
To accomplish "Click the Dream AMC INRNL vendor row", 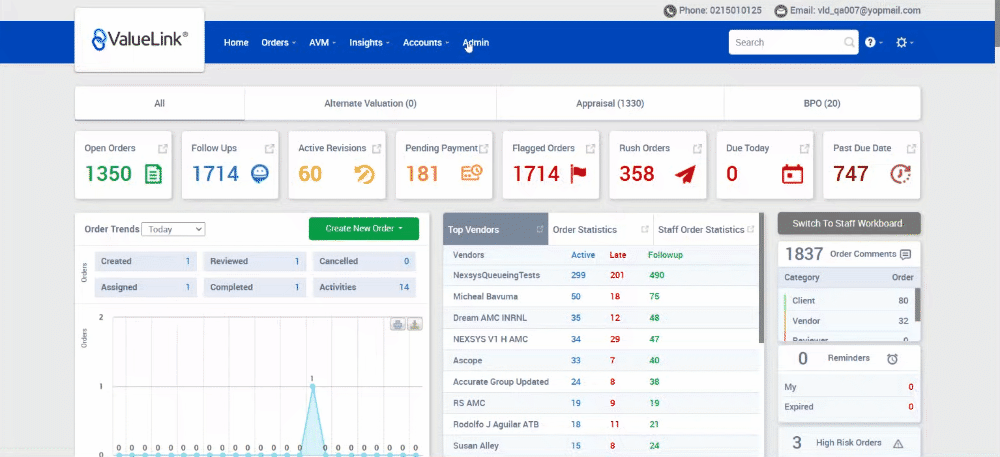I will click(601, 318).
